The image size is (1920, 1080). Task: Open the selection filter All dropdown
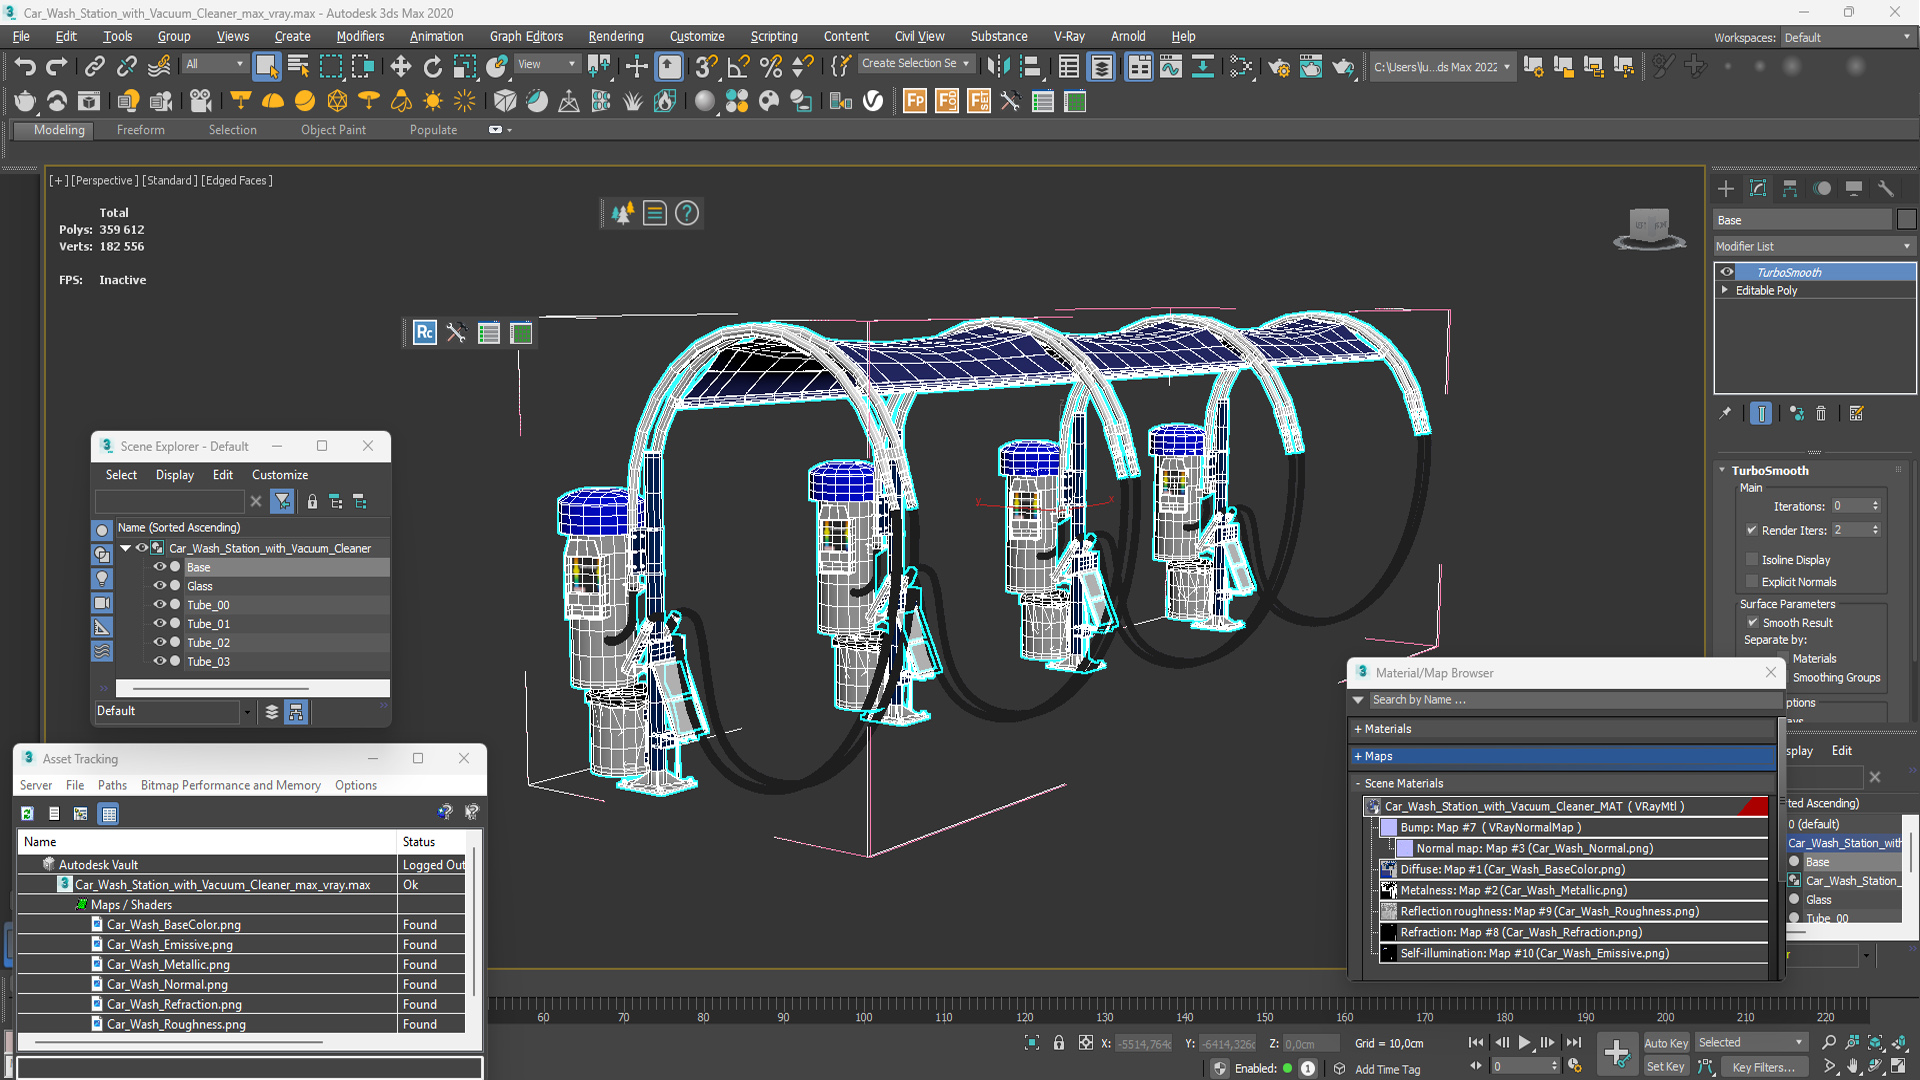215,64
